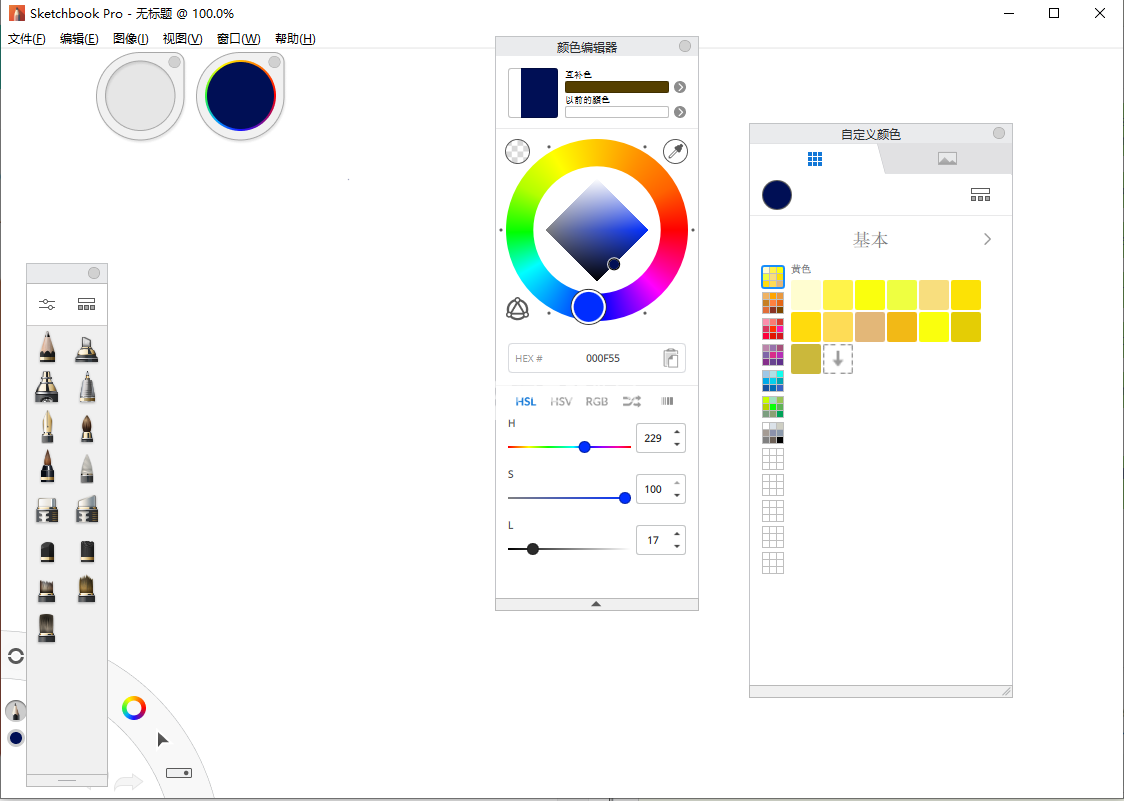The image size is (1124, 801).
Task: Select the HSL color mode
Action: point(526,401)
